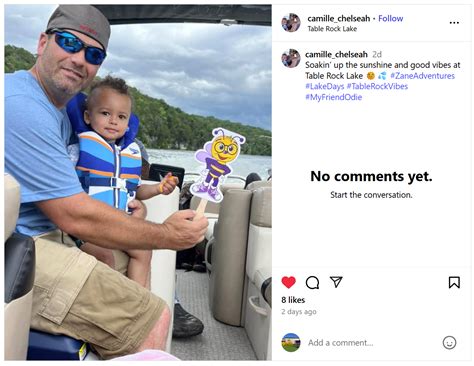This screenshot has width=474, height=366.
Task: Open the camille_chelseah username in the header
Action: tap(339, 18)
